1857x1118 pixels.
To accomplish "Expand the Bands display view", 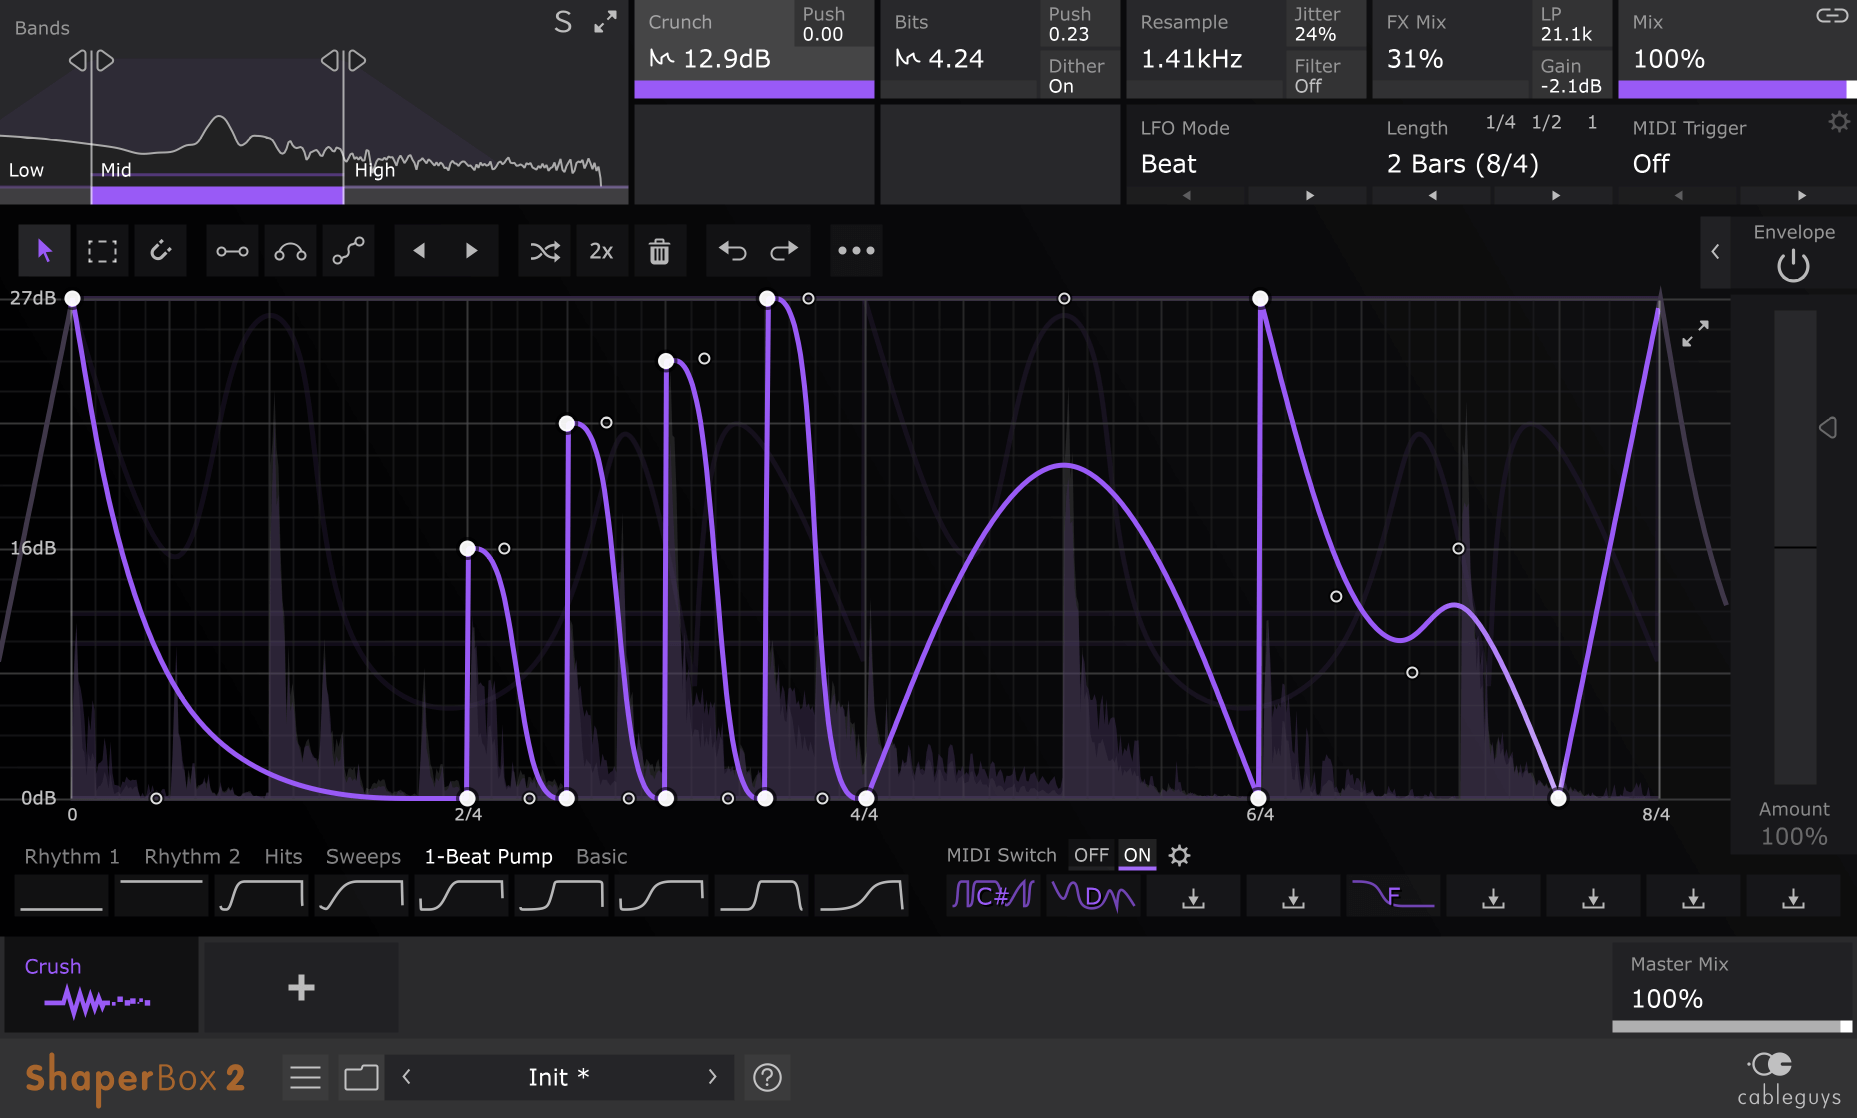I will (x=605, y=22).
